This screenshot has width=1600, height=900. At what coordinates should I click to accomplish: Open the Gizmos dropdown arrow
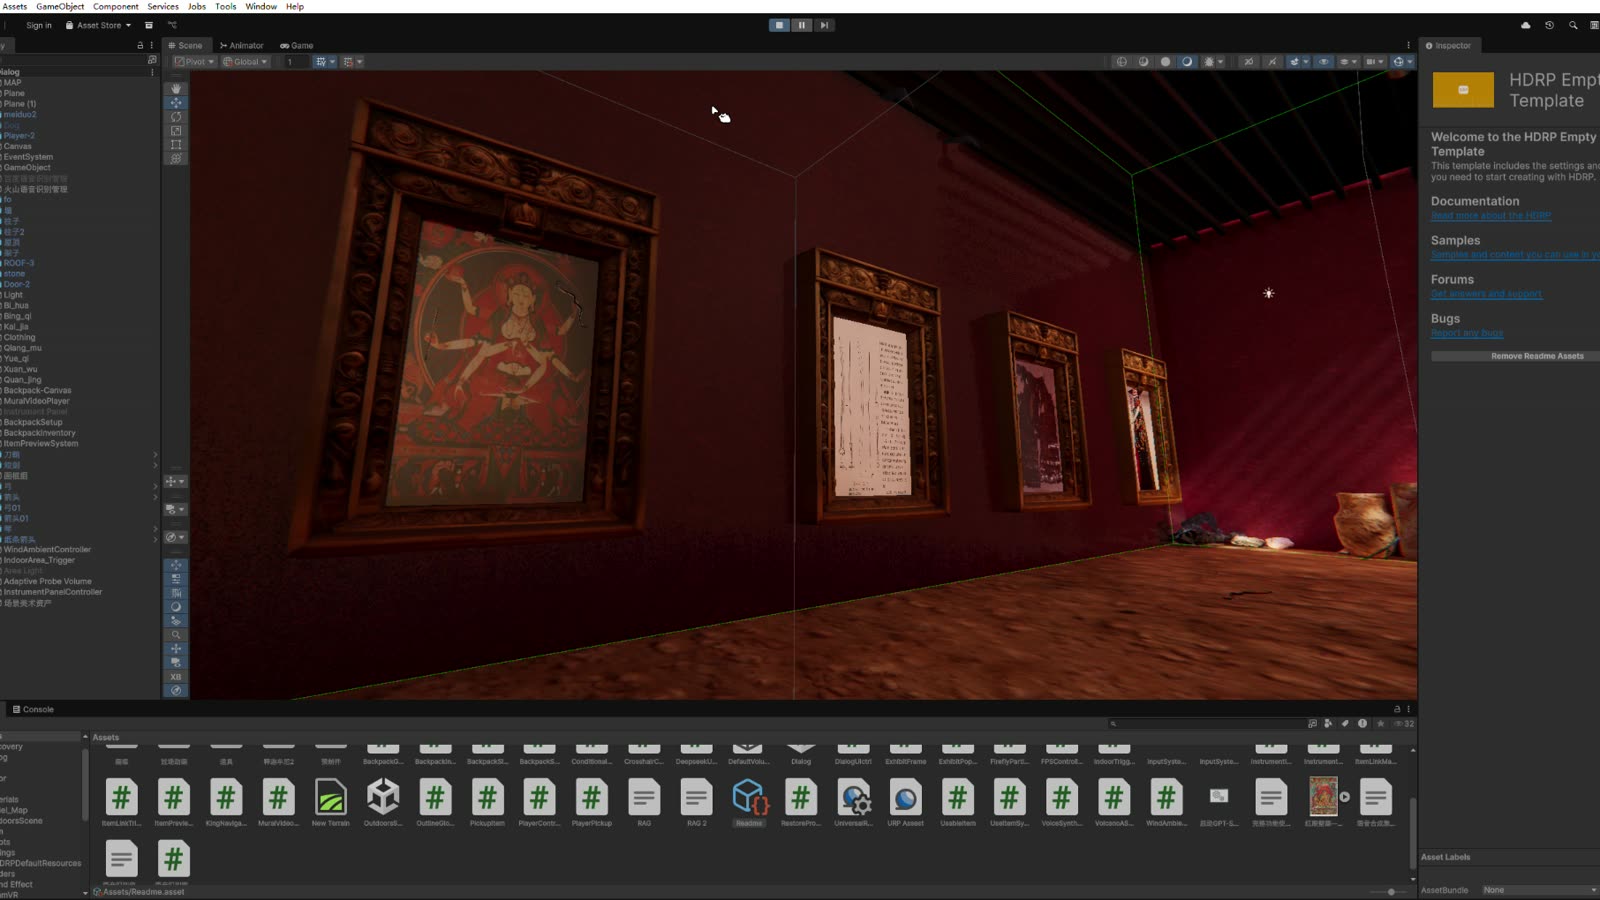pyautogui.click(x=1410, y=62)
